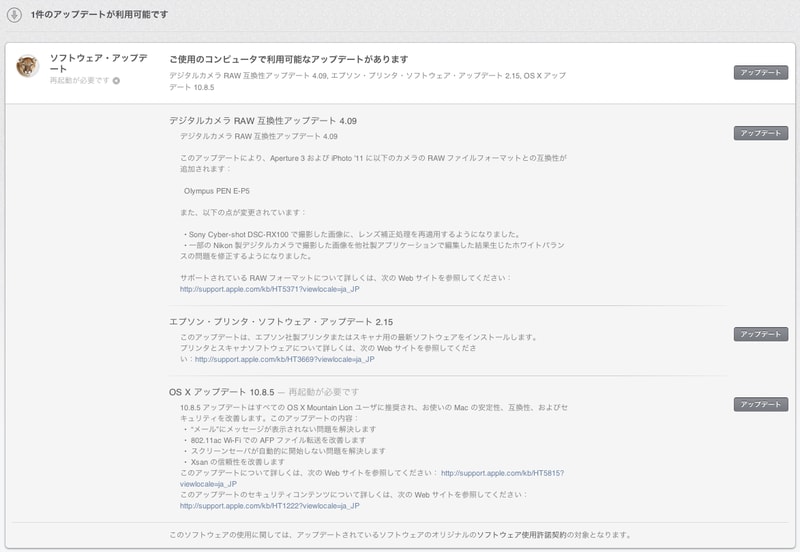Click the Olympus PEN E-P5 text
The image size is (800, 552).
tap(217, 191)
